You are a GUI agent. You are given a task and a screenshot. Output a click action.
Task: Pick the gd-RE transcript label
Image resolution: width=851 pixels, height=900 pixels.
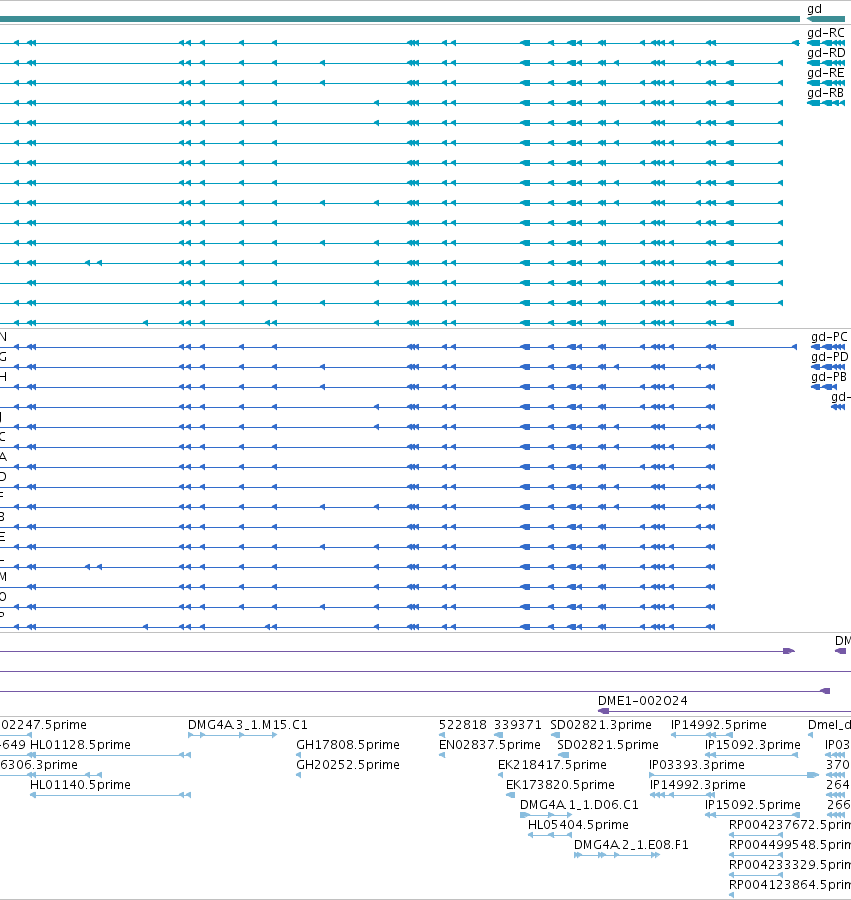point(826,73)
